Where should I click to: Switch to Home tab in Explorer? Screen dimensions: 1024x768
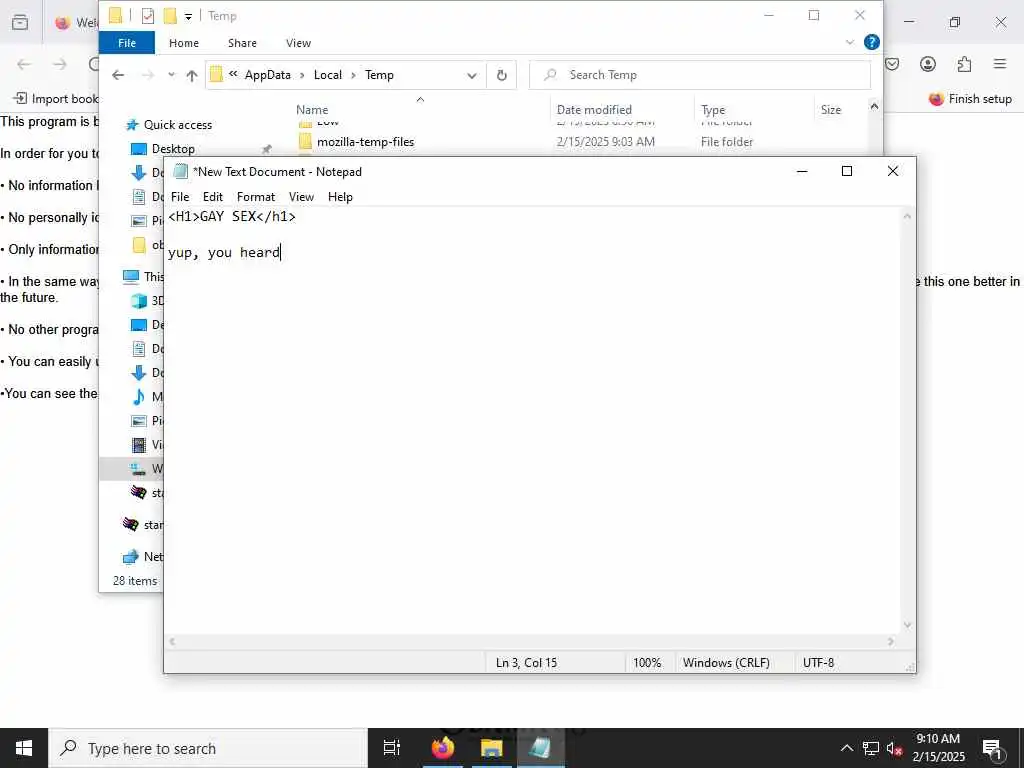[x=184, y=43]
